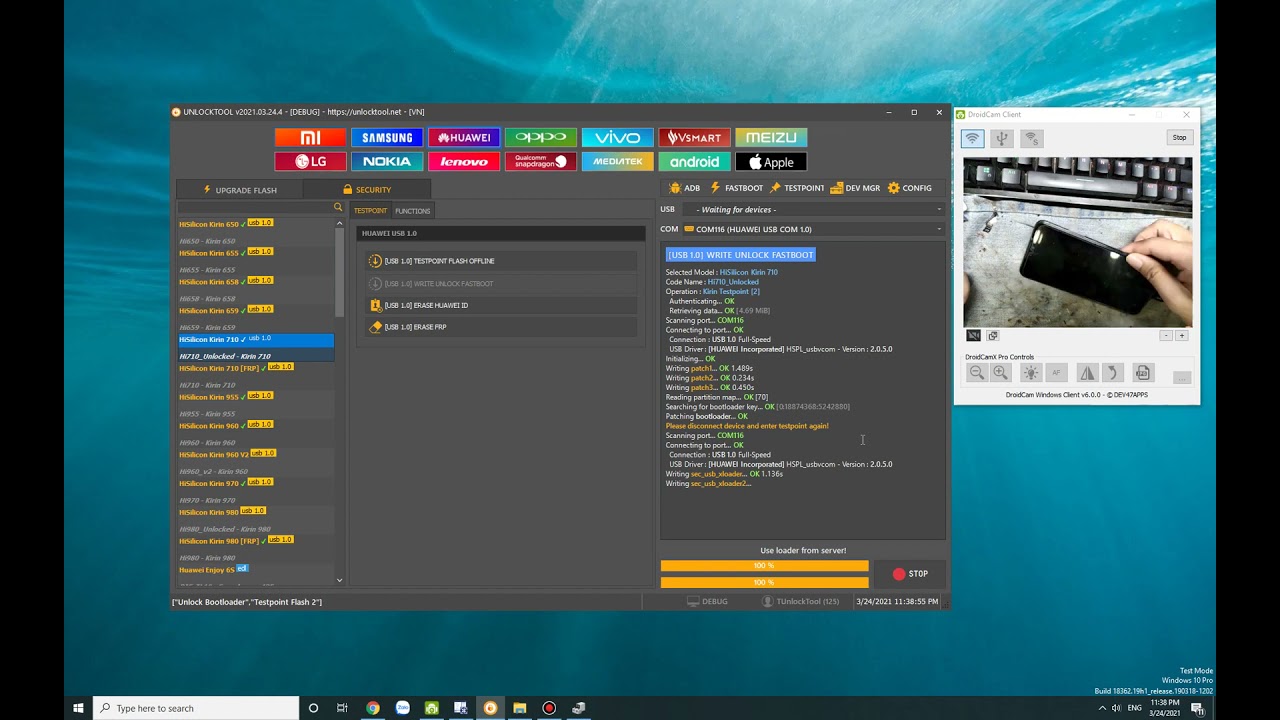Toggle DroidCam video preview off
Viewport: 1280px width, 720px height.
(x=973, y=336)
